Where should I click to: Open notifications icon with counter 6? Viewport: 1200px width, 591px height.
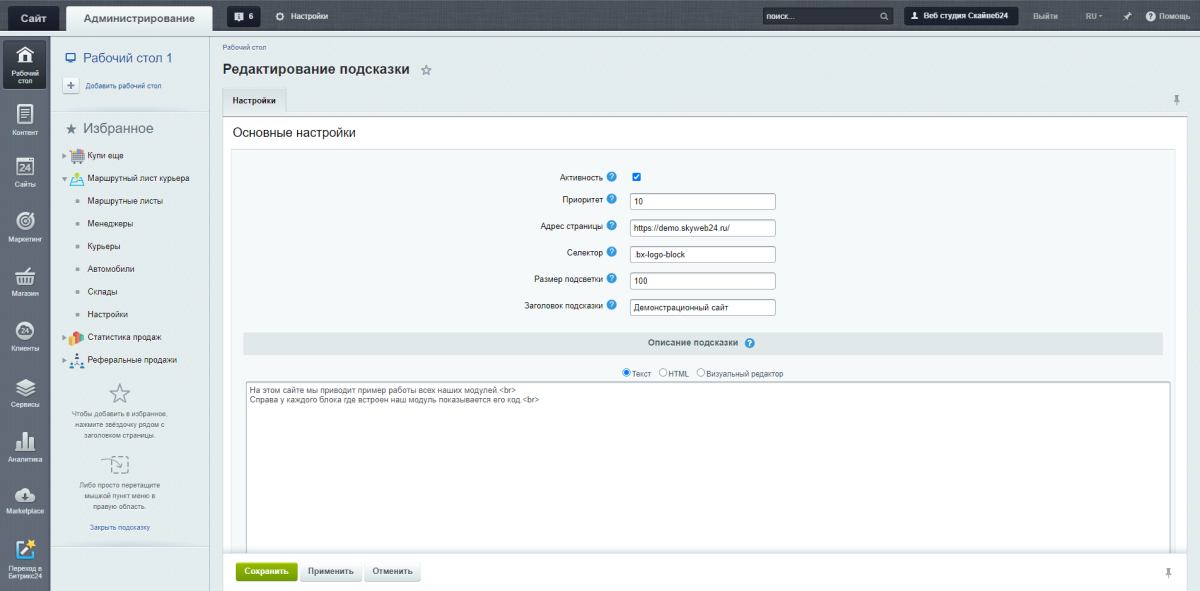(243, 16)
